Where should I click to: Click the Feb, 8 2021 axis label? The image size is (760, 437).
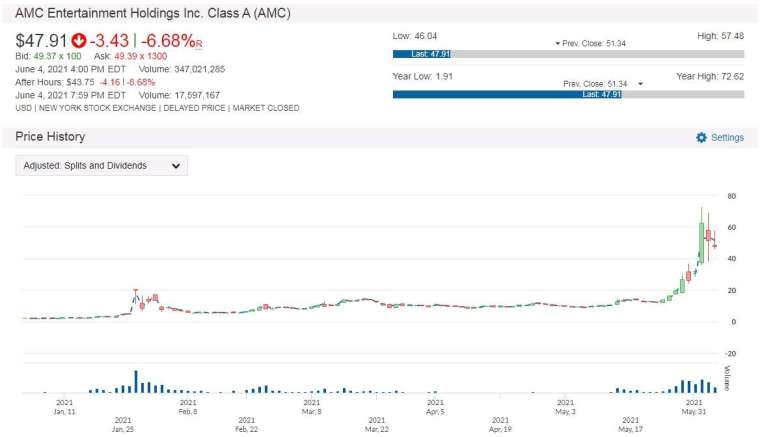coord(188,407)
